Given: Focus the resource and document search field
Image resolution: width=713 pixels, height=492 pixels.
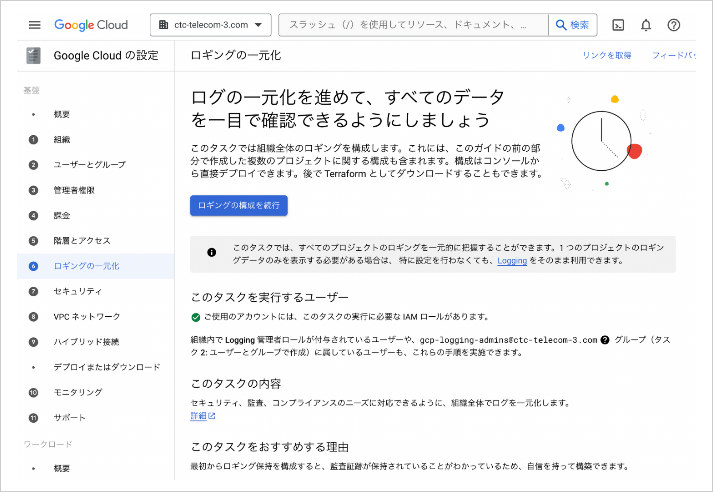Looking at the screenshot, I should pyautogui.click(x=413, y=25).
